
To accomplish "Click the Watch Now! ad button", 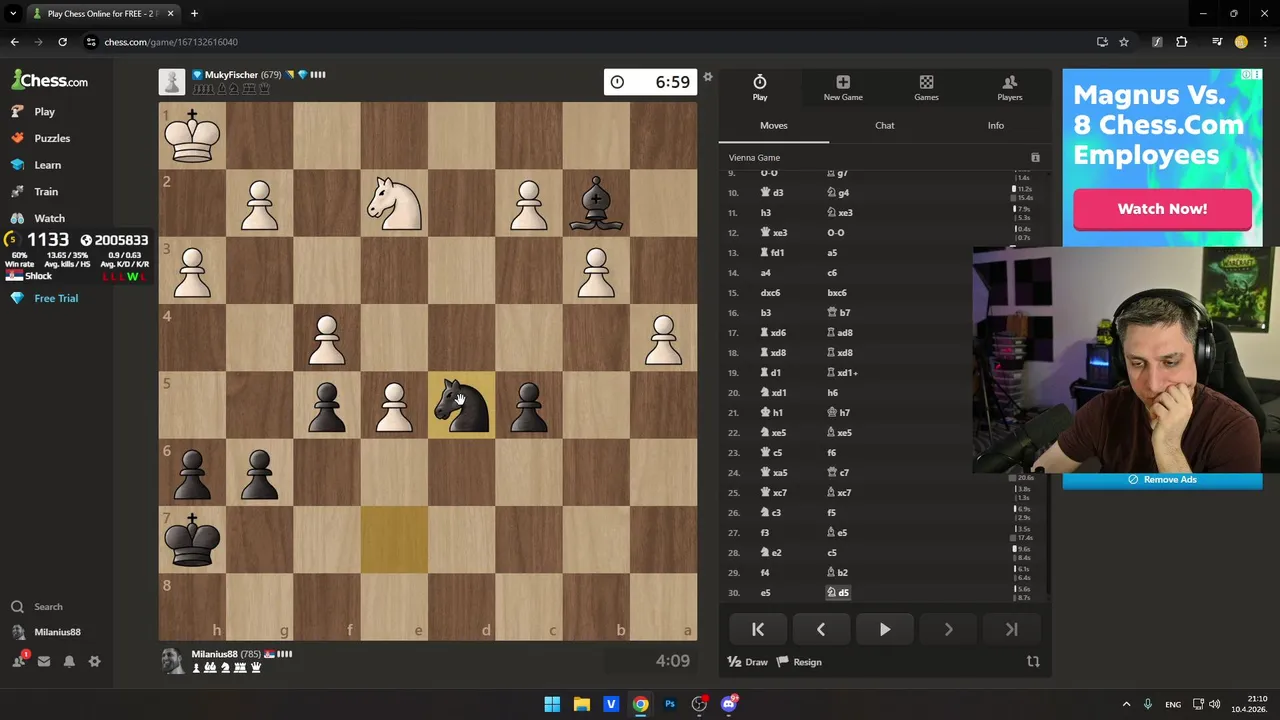I will (x=1162, y=209).
